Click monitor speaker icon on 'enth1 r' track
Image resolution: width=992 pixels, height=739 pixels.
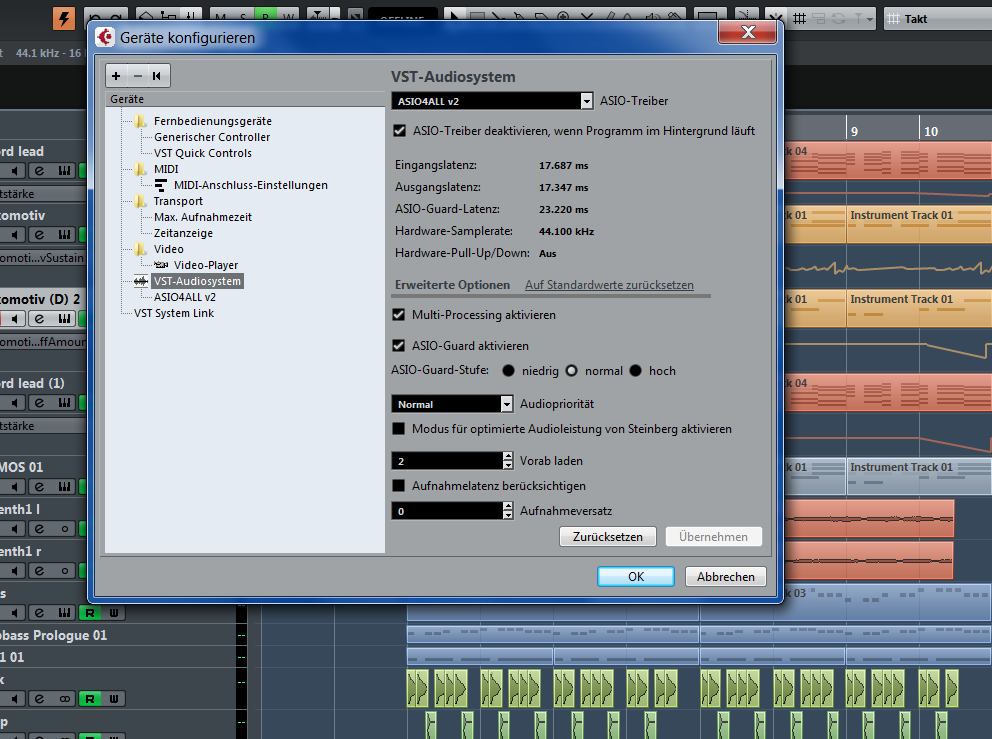coord(15,571)
